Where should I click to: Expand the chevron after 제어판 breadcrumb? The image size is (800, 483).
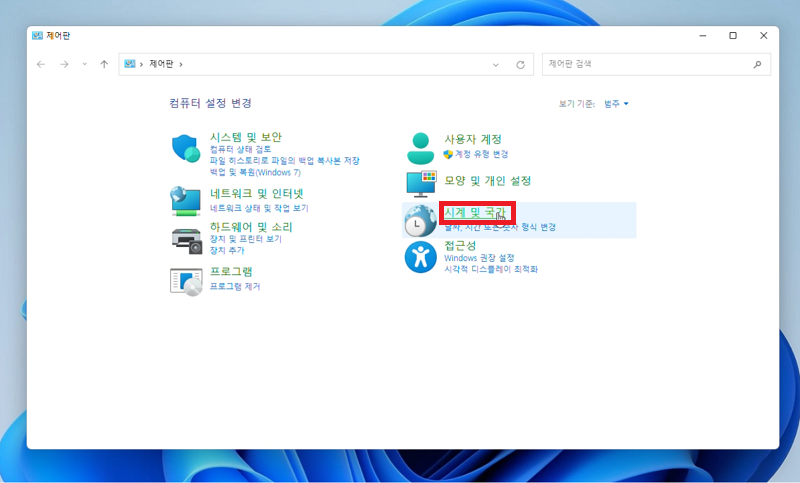point(181,64)
